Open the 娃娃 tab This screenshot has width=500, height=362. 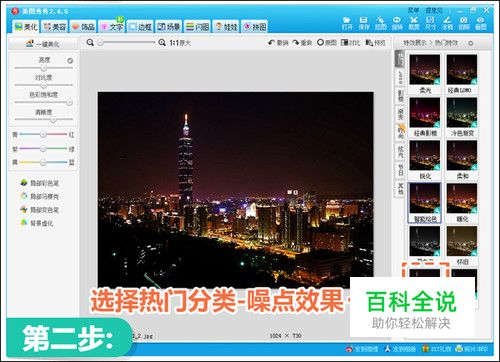(x=226, y=26)
